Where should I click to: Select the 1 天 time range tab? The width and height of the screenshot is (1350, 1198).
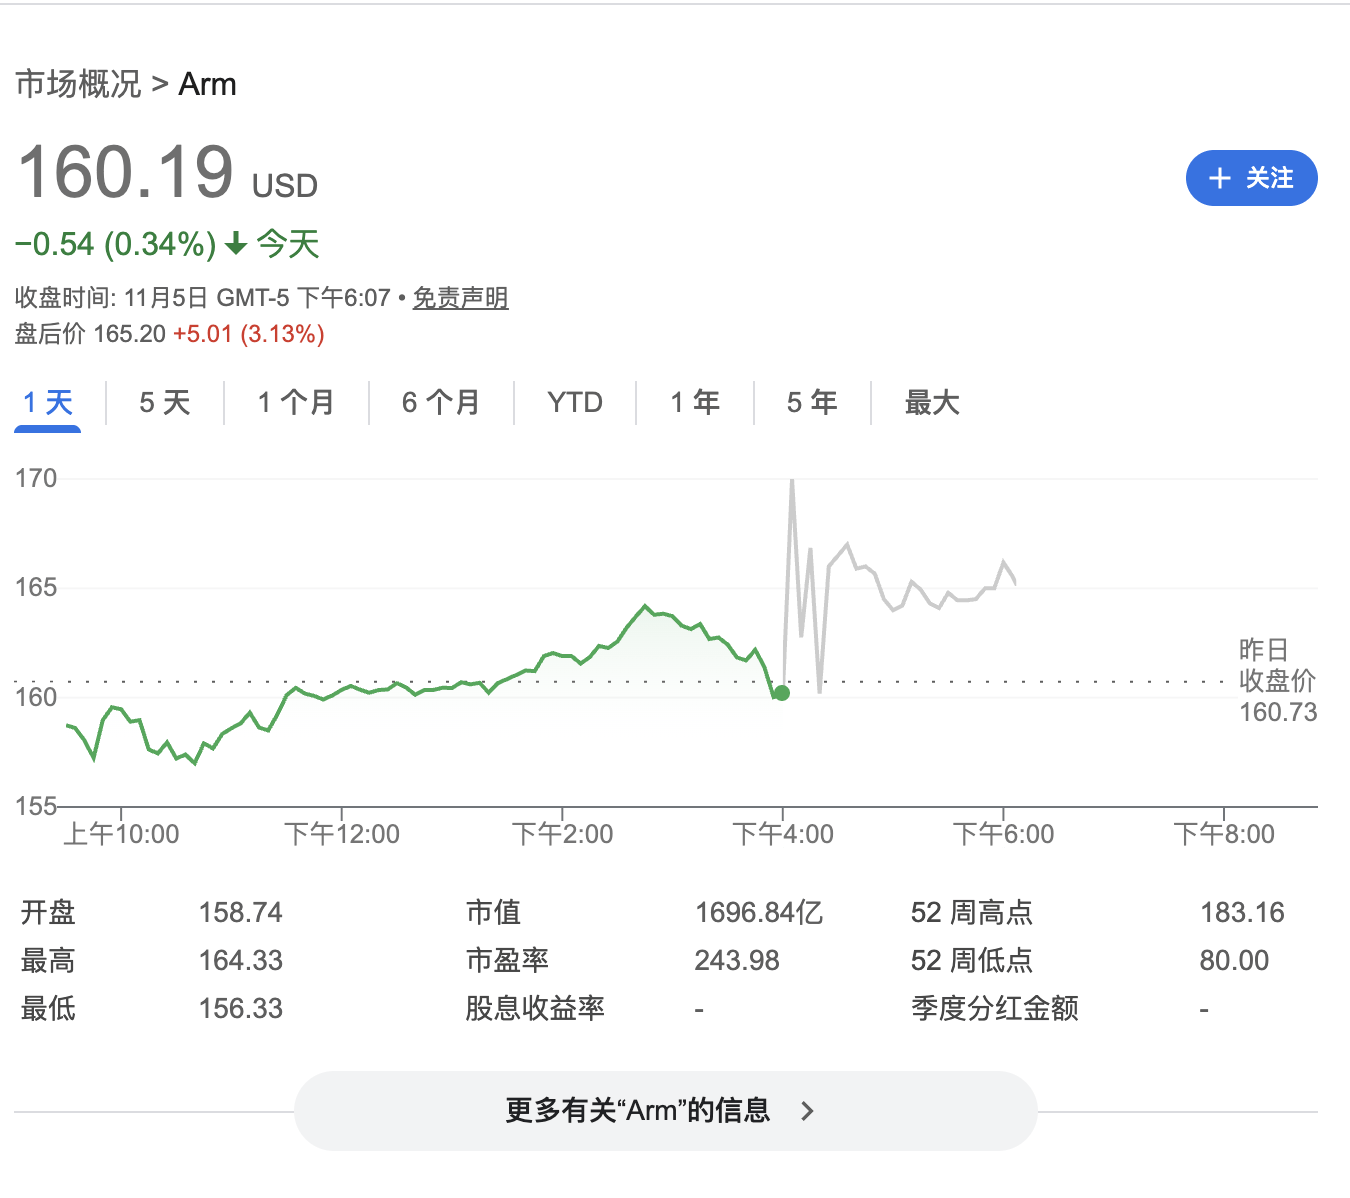tap(48, 403)
